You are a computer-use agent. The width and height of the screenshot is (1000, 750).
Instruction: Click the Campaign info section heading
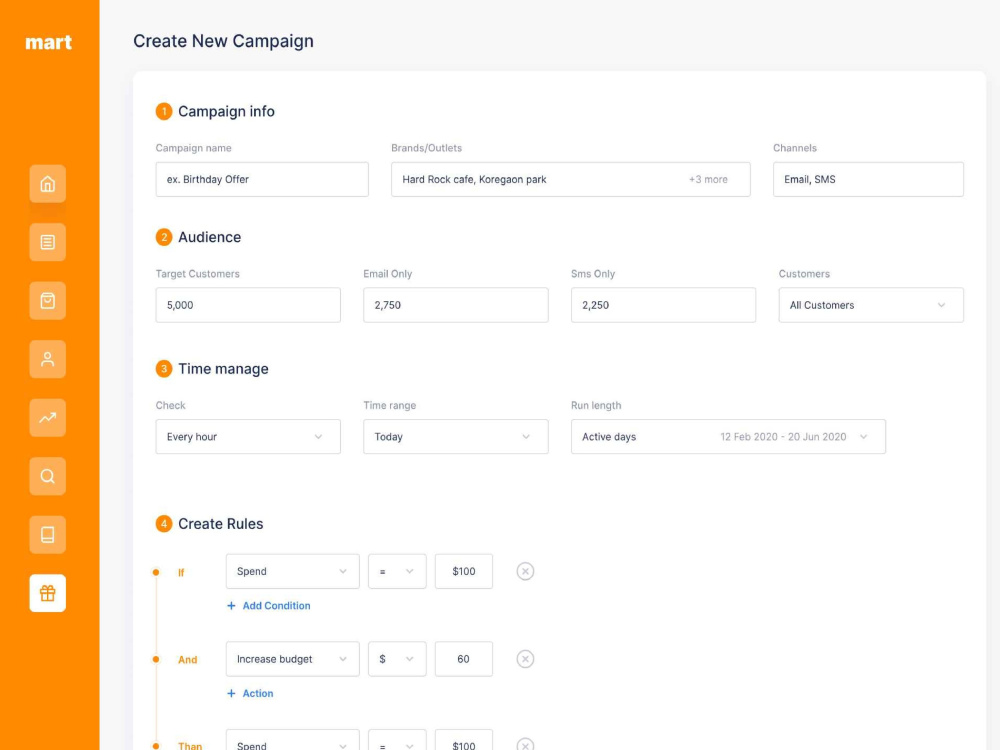tap(226, 112)
